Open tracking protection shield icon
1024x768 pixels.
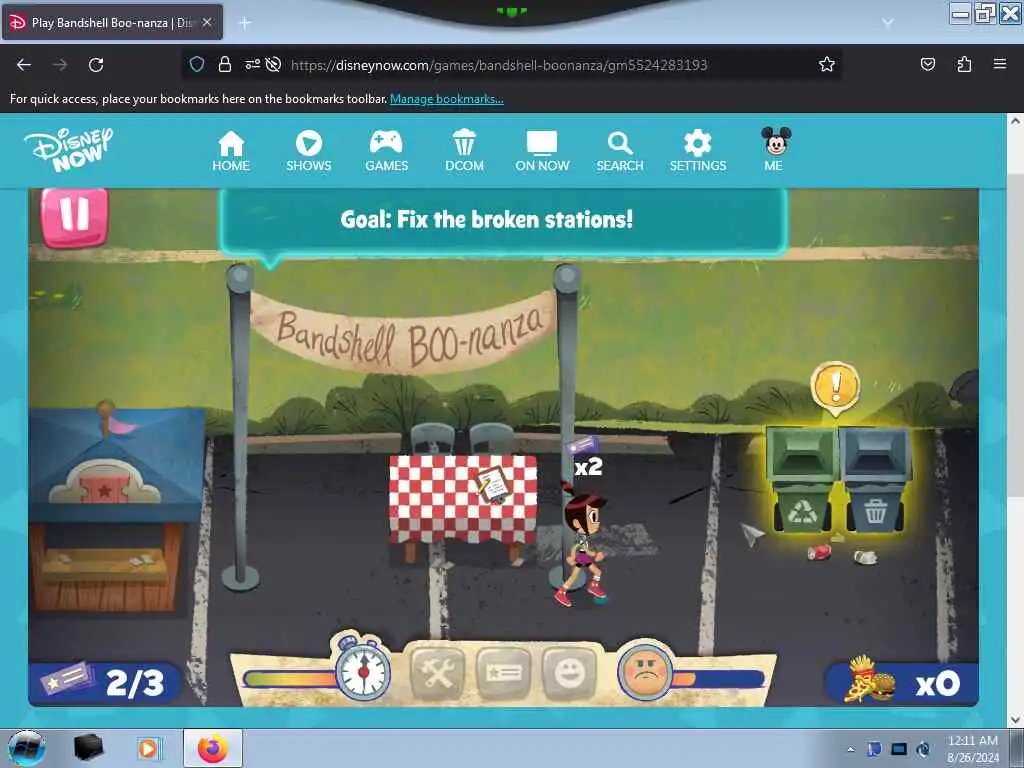[197, 64]
